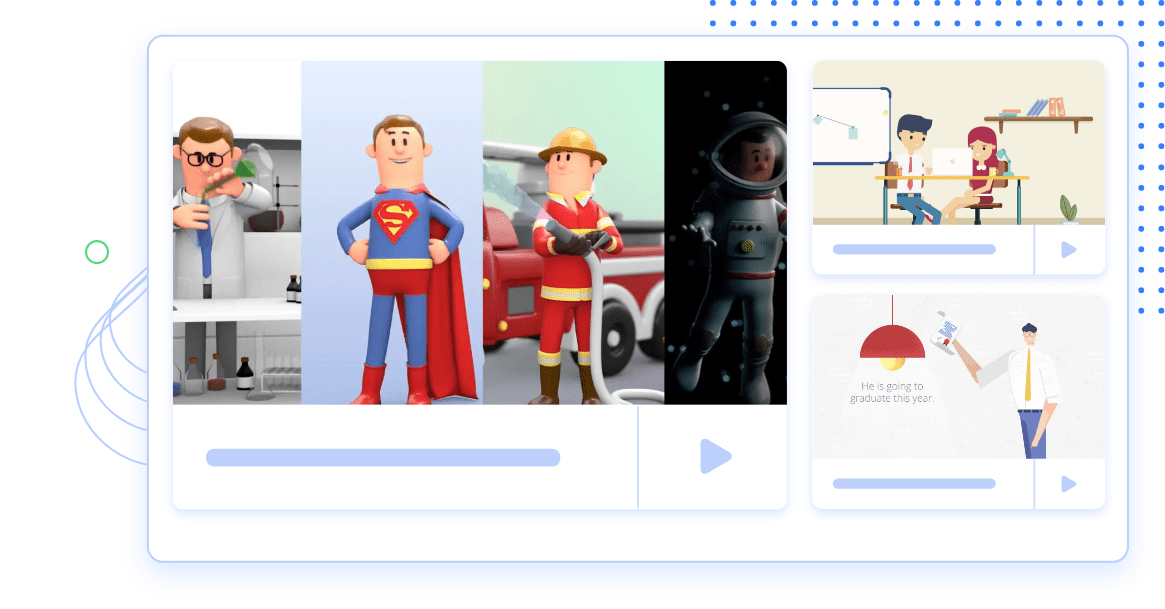Pick the astronaut character panel
The image size is (1165, 609).
pos(725,232)
